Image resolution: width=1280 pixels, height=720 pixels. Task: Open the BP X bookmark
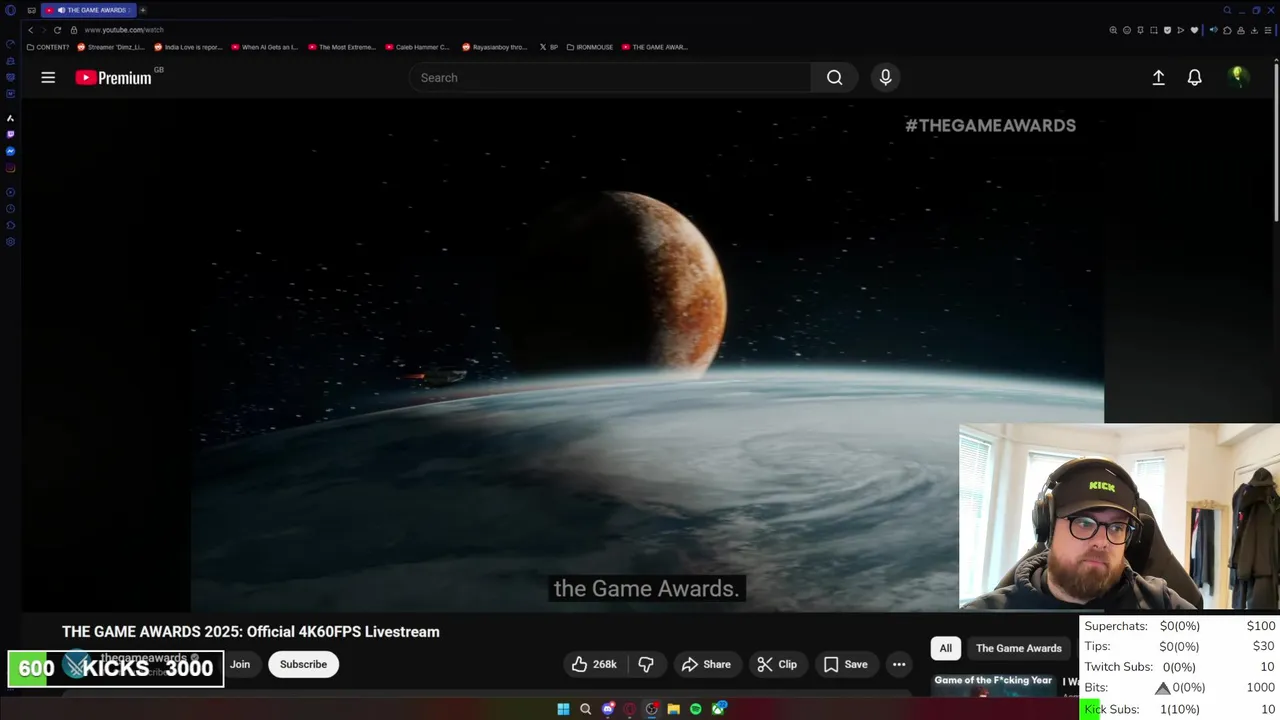point(548,47)
